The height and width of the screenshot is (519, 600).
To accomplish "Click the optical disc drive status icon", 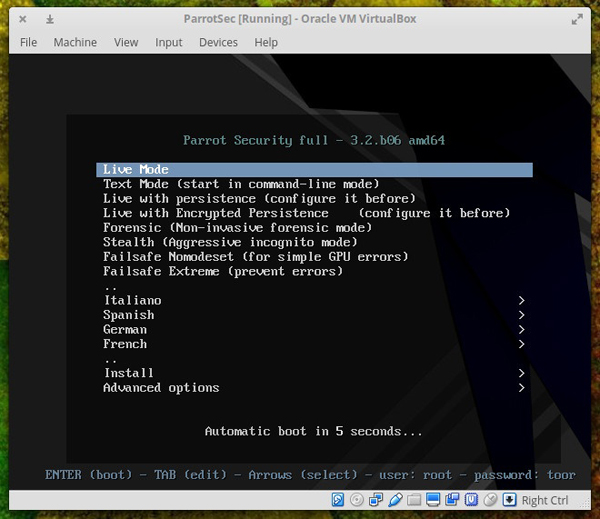I will pos(357,500).
